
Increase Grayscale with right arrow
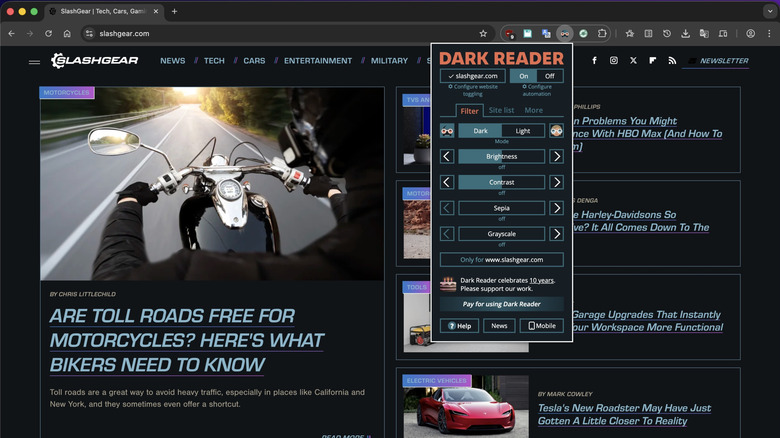pos(557,234)
